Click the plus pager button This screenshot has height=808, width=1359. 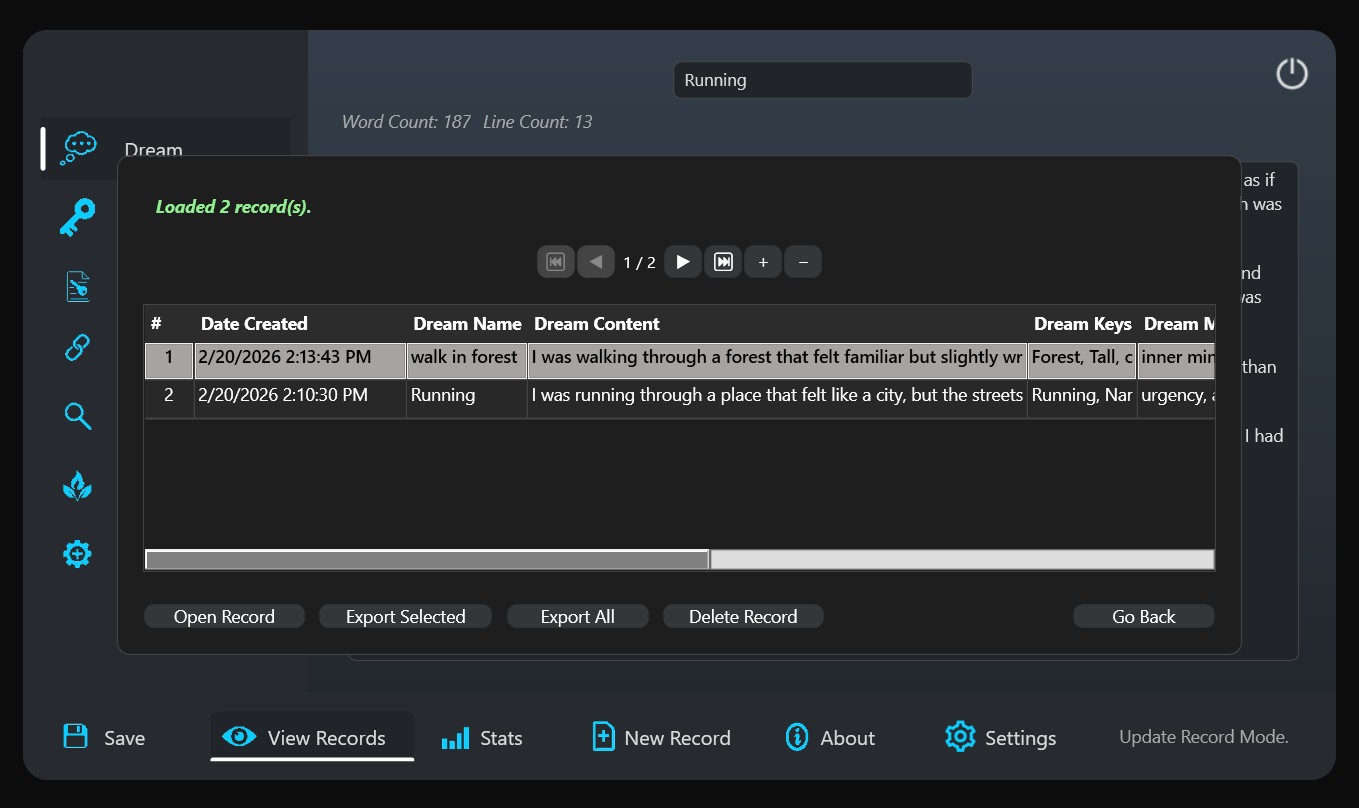coord(763,262)
